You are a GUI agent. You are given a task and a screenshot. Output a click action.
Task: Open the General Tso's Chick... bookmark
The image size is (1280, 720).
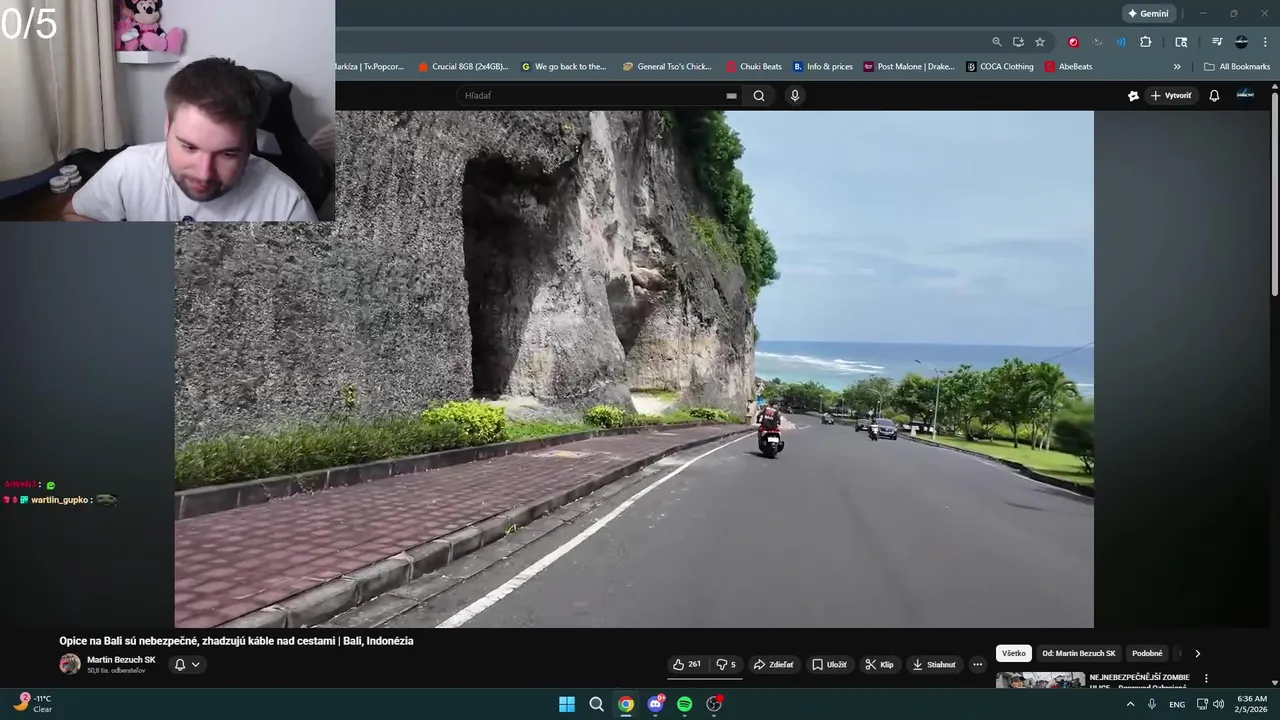click(x=667, y=67)
